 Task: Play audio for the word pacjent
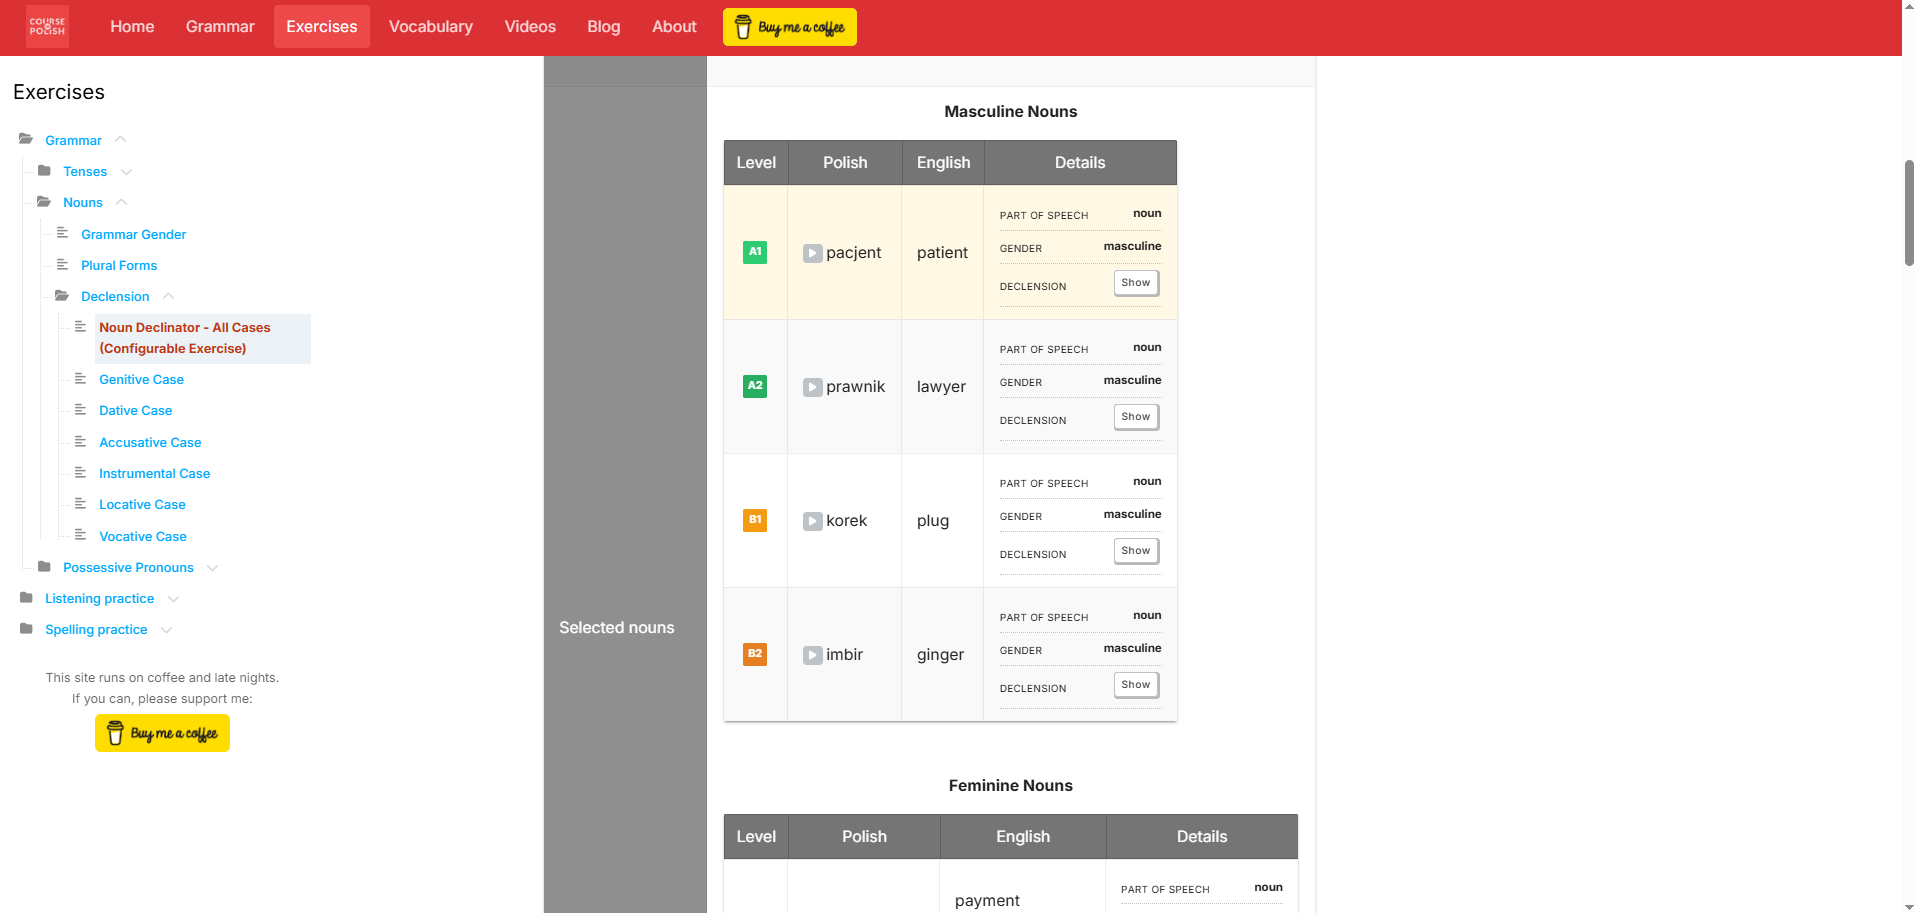(x=812, y=254)
